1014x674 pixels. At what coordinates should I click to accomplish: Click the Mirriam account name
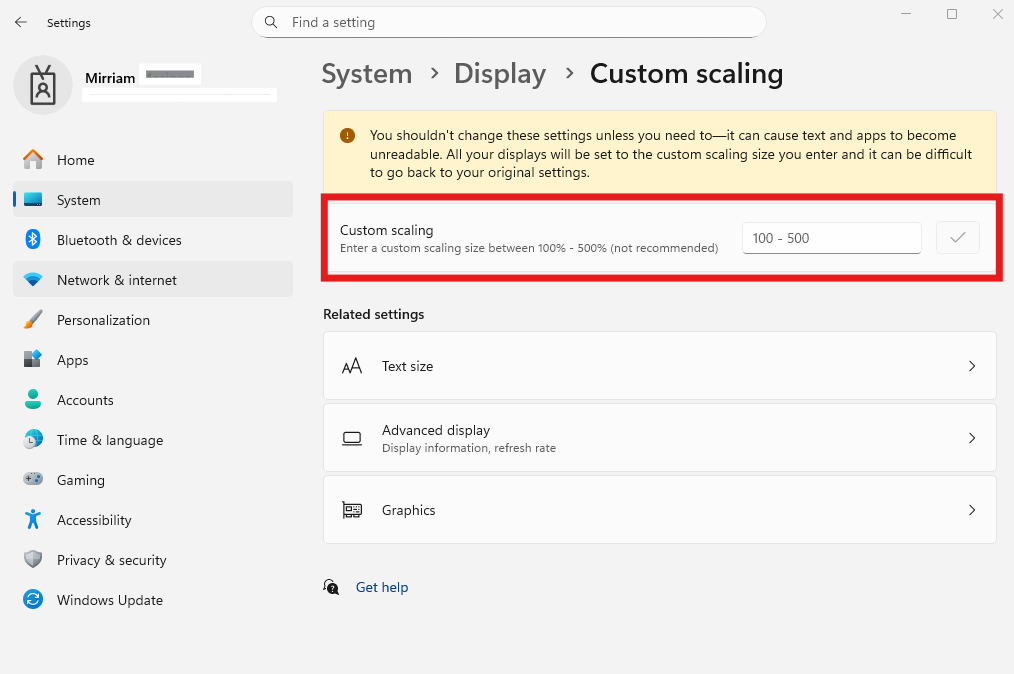110,78
